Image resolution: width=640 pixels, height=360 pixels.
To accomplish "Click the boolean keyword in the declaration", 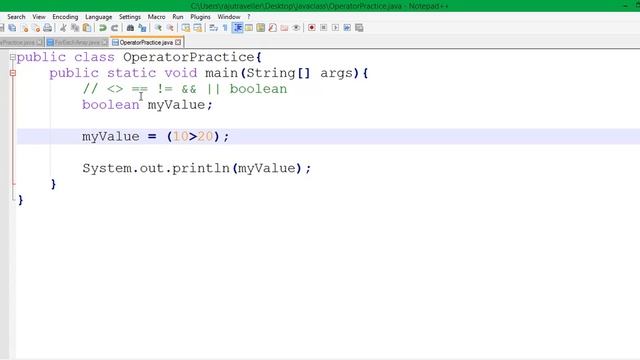I will point(111,105).
